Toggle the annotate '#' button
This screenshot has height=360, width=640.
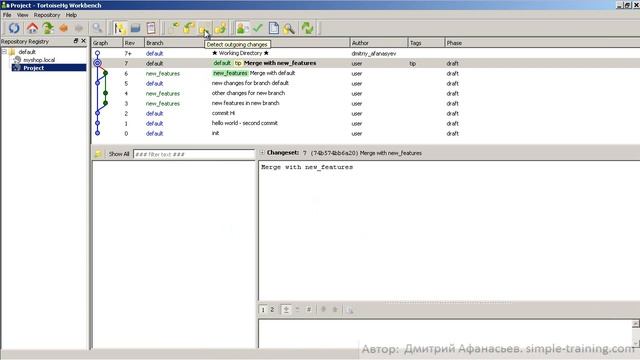(x=309, y=310)
